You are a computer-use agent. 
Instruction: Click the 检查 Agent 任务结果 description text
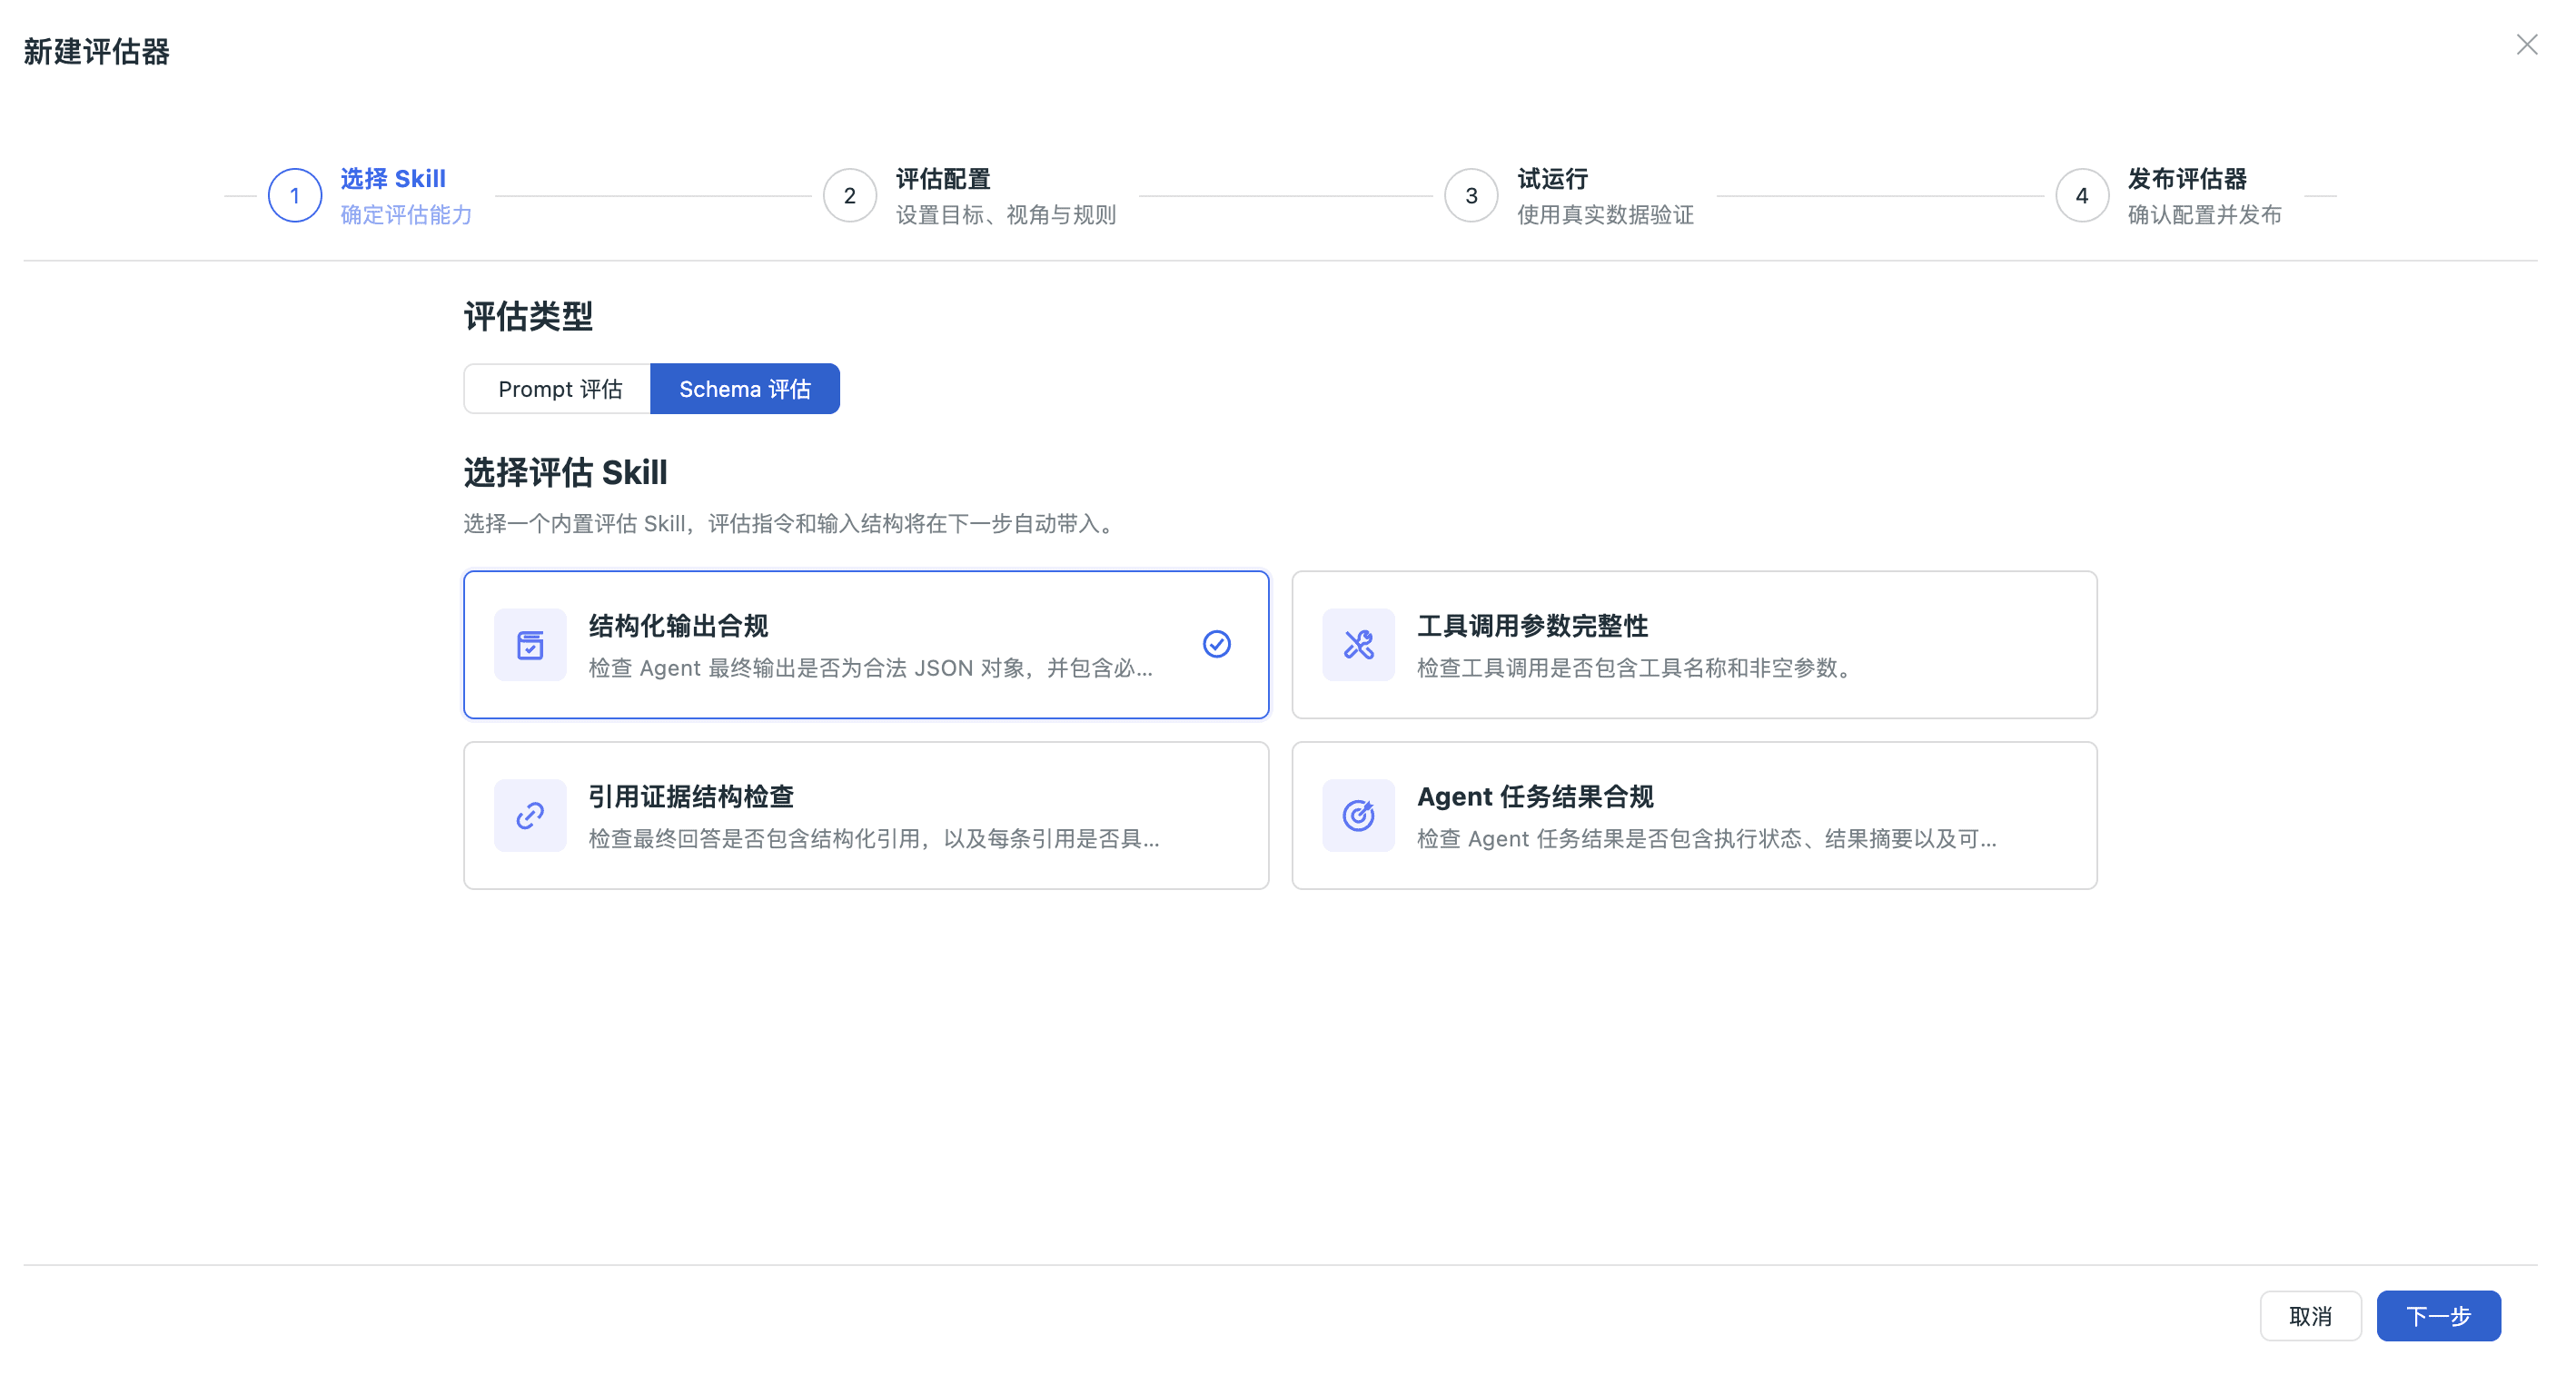(x=1707, y=838)
